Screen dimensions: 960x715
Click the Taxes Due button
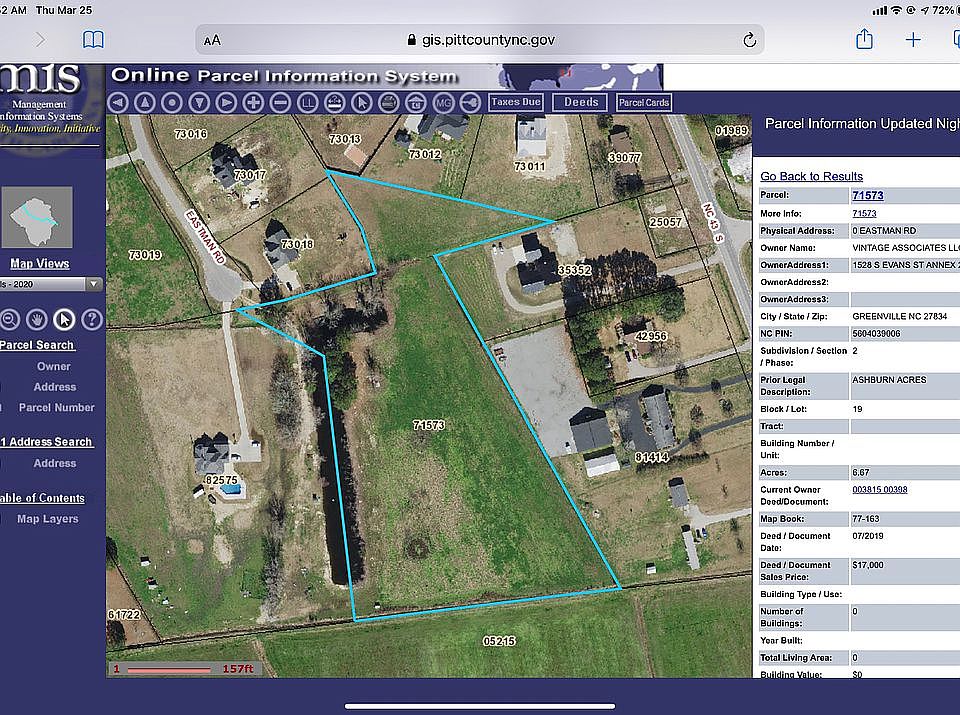[x=516, y=102]
